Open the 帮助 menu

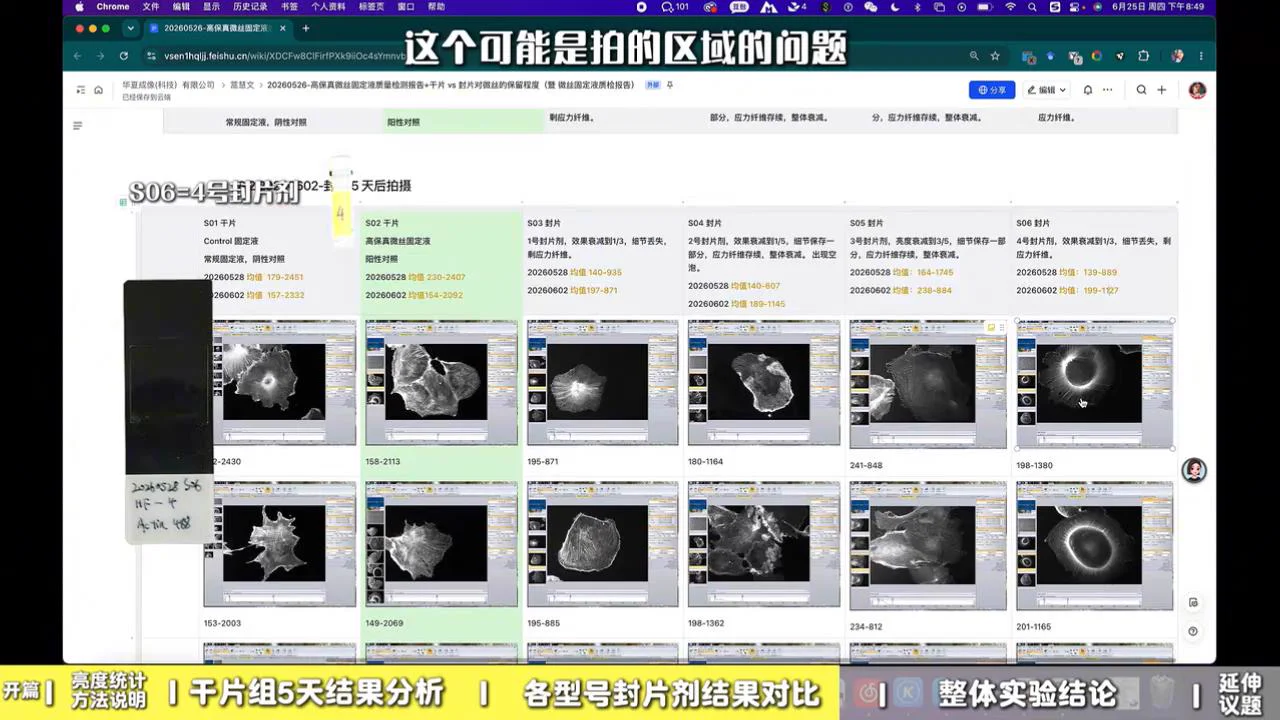click(436, 7)
